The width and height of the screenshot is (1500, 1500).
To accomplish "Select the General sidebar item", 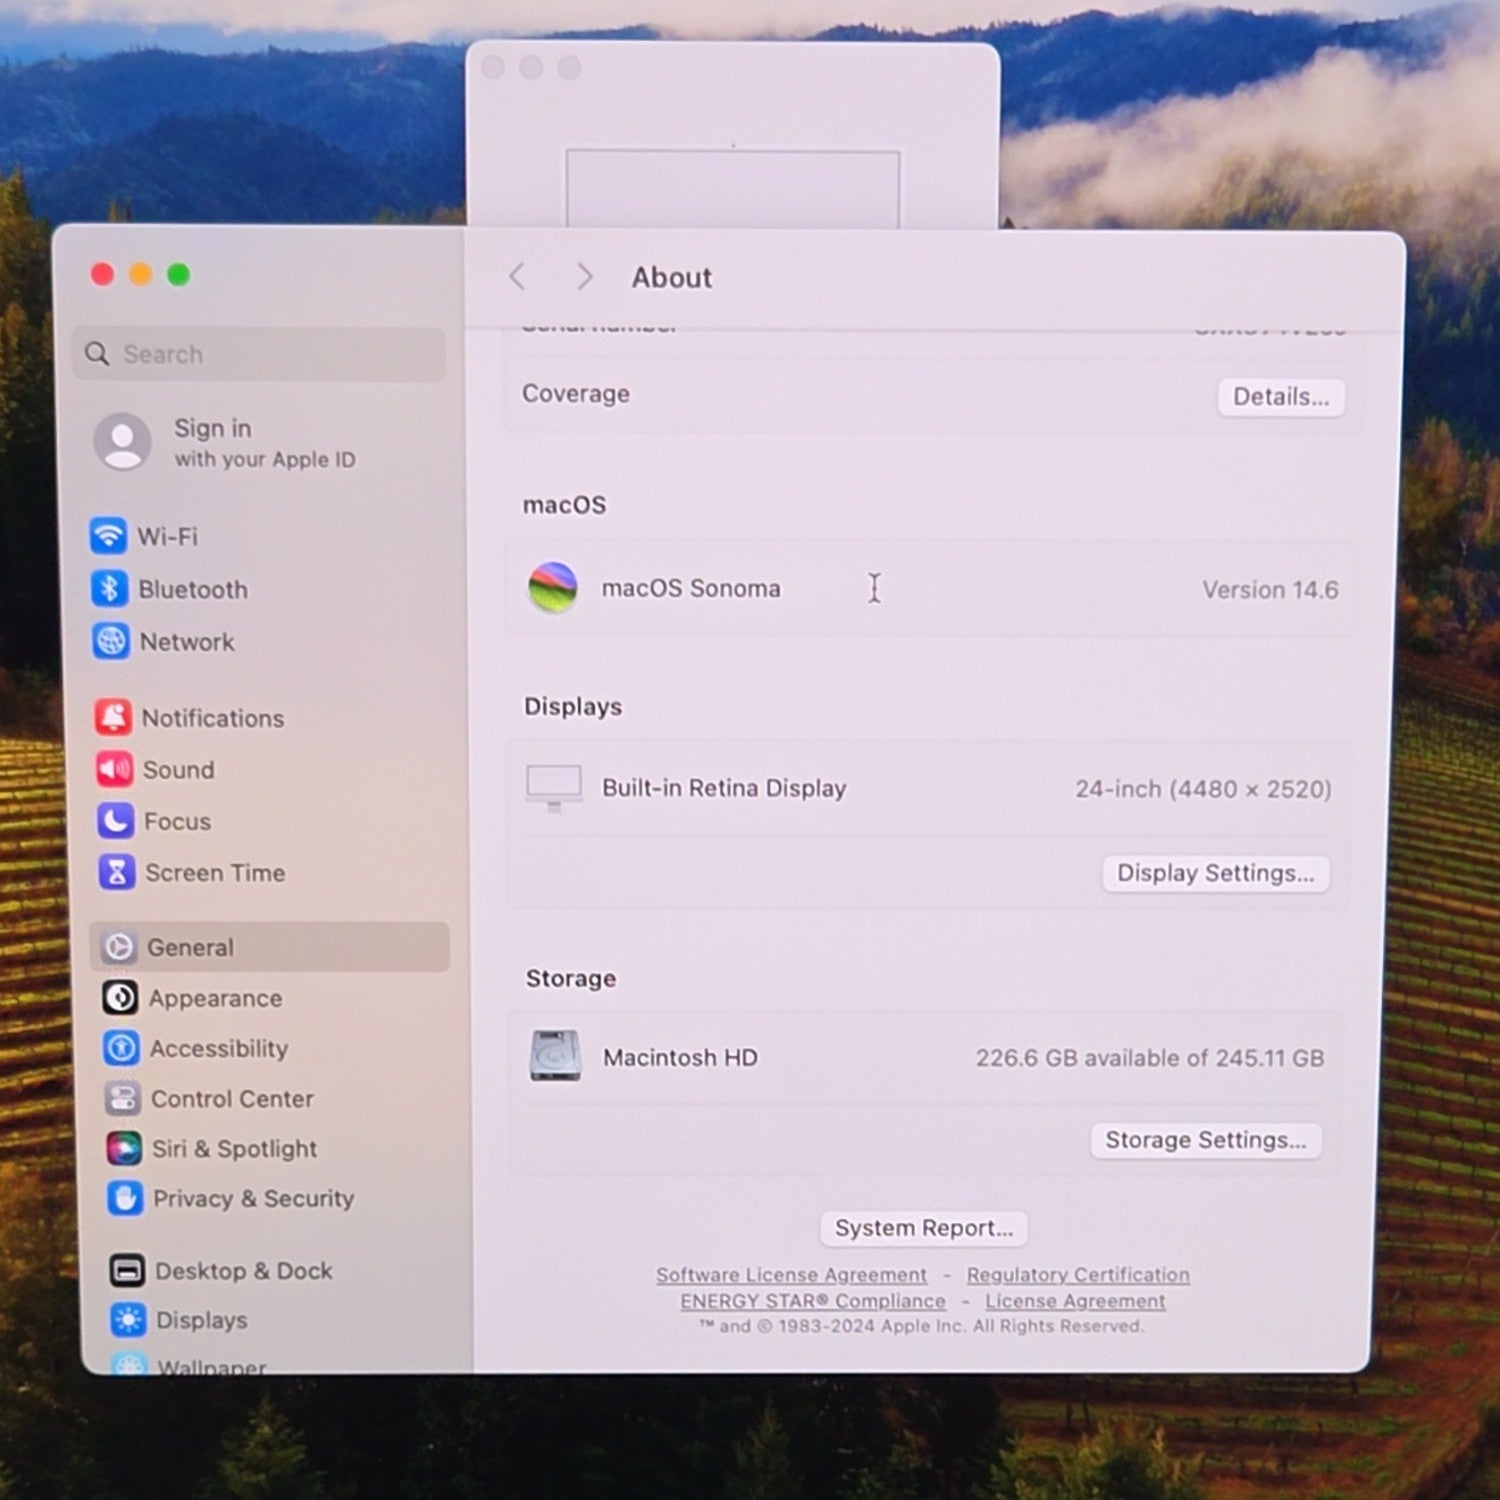I will click(269, 946).
